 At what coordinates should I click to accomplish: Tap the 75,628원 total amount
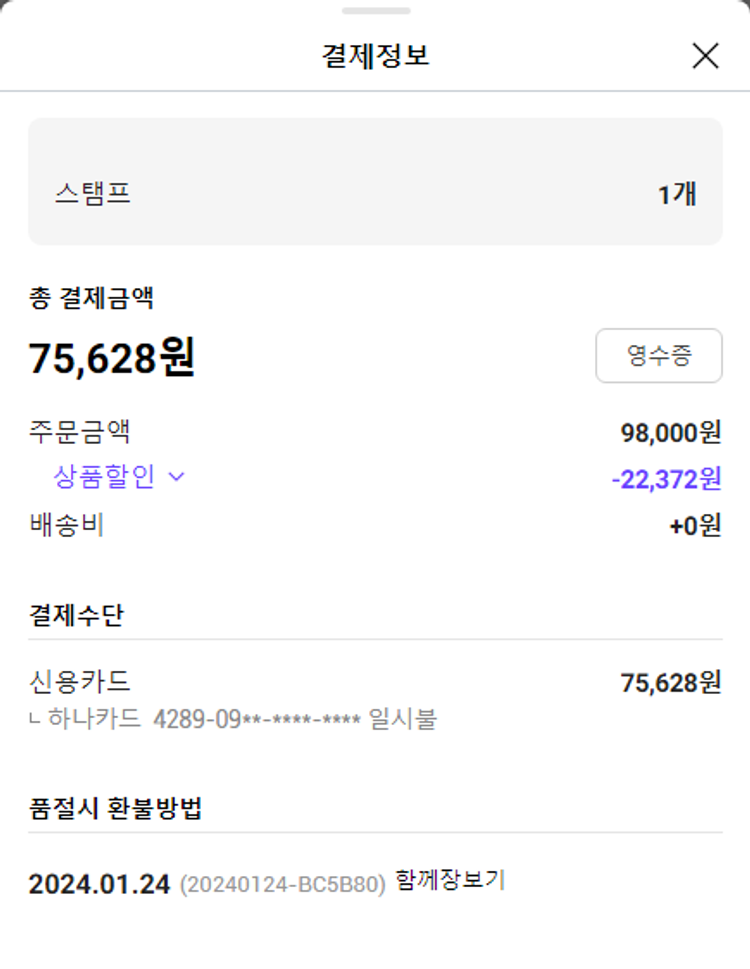pos(112,357)
